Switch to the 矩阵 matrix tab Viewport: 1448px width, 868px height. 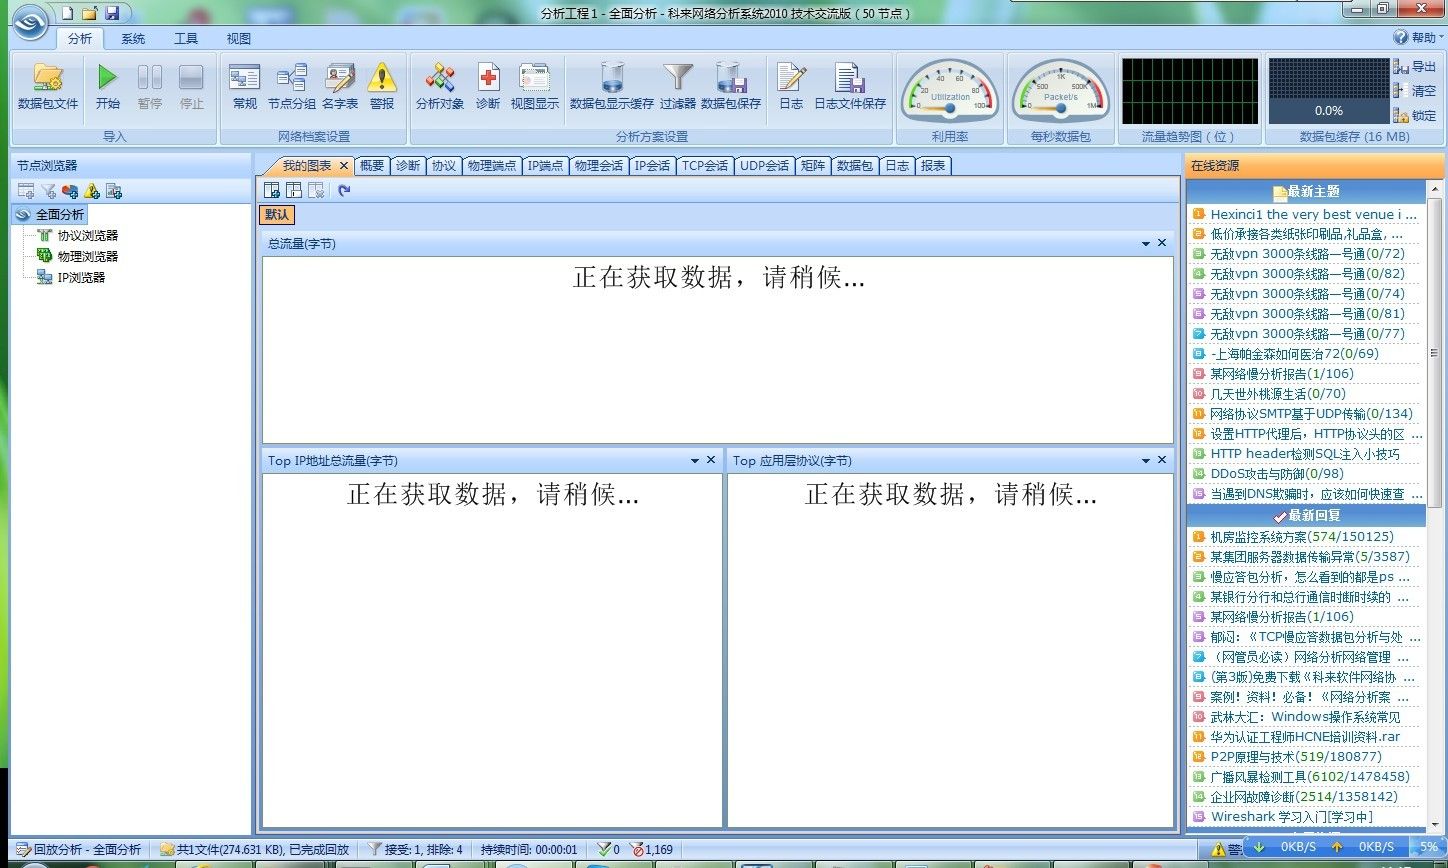(813, 166)
